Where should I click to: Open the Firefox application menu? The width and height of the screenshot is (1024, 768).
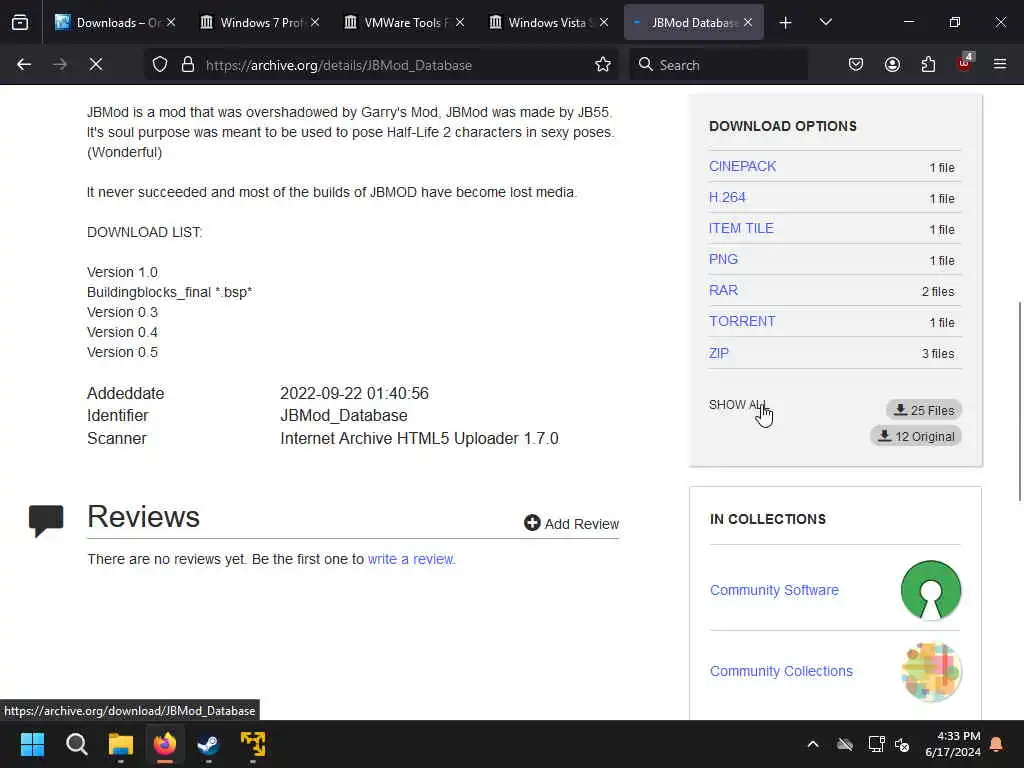pos(1000,64)
